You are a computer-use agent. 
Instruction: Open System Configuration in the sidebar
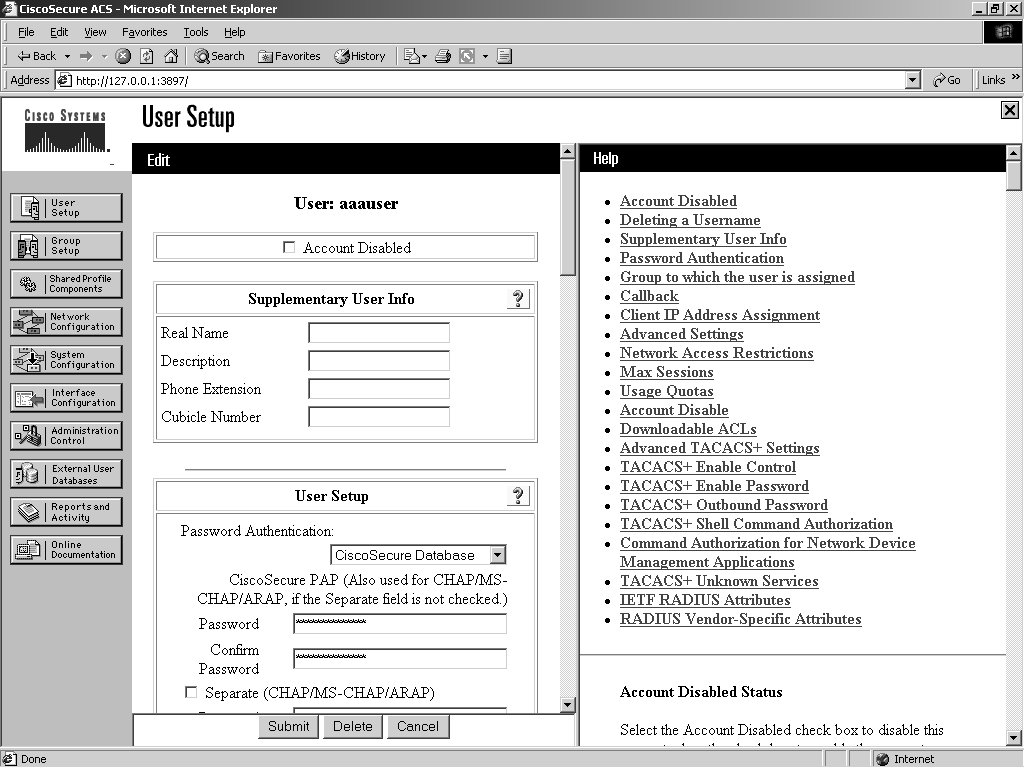click(x=66, y=359)
